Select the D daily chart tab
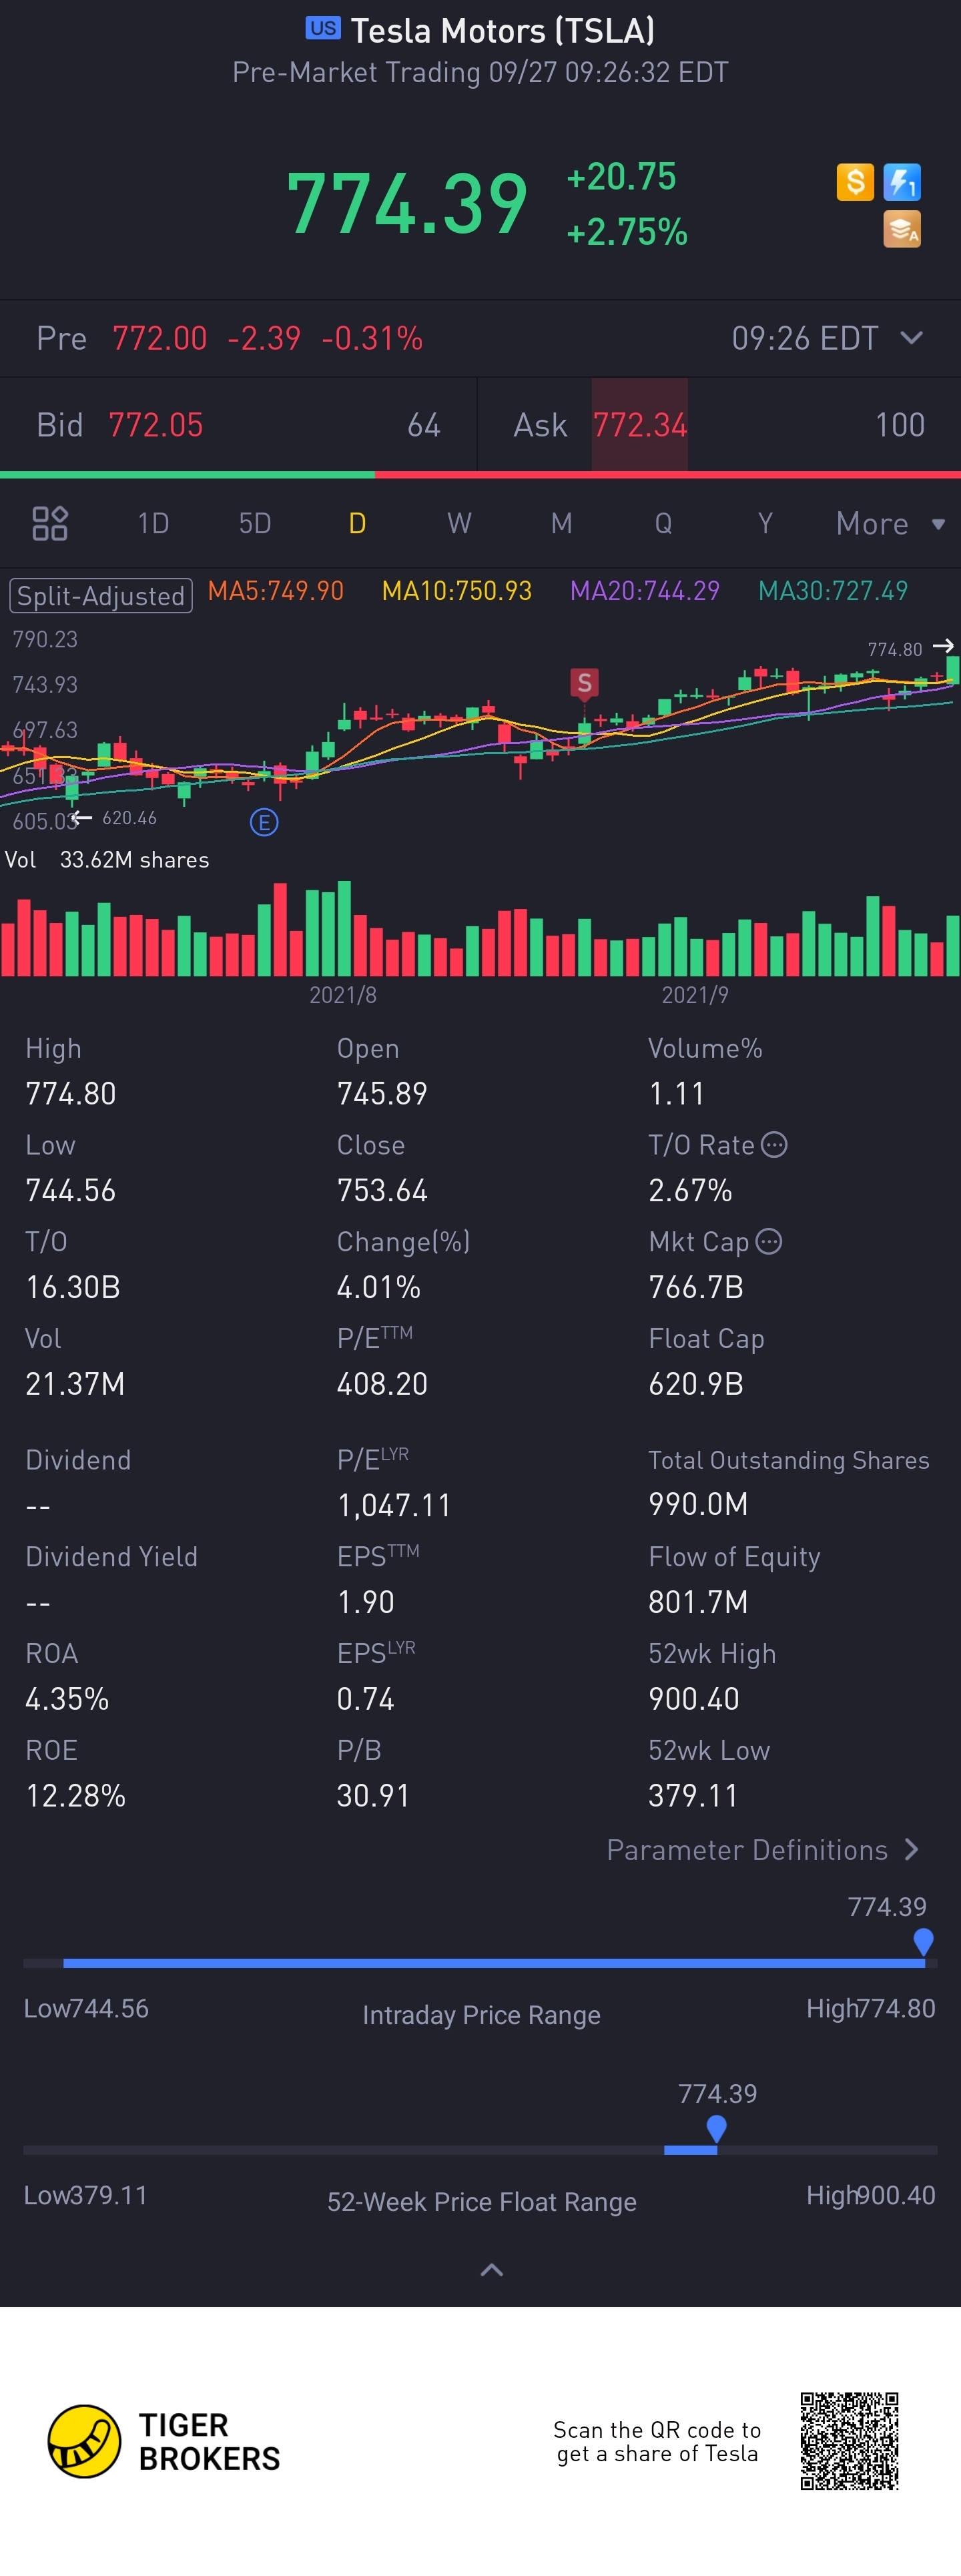 click(x=357, y=523)
